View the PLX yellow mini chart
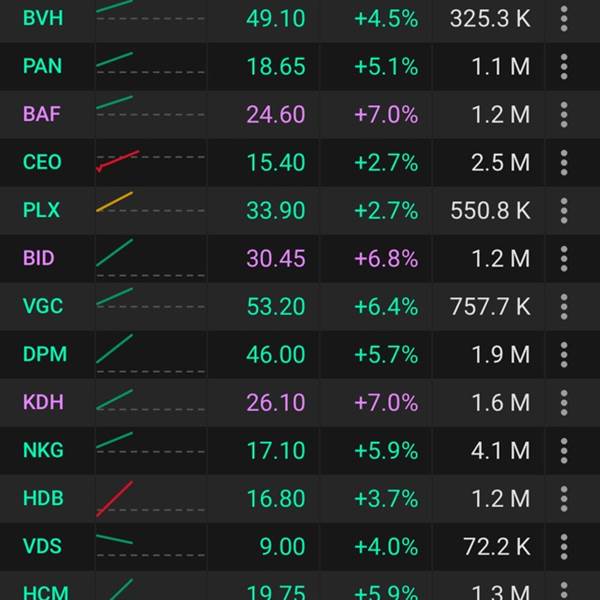 click(150, 203)
